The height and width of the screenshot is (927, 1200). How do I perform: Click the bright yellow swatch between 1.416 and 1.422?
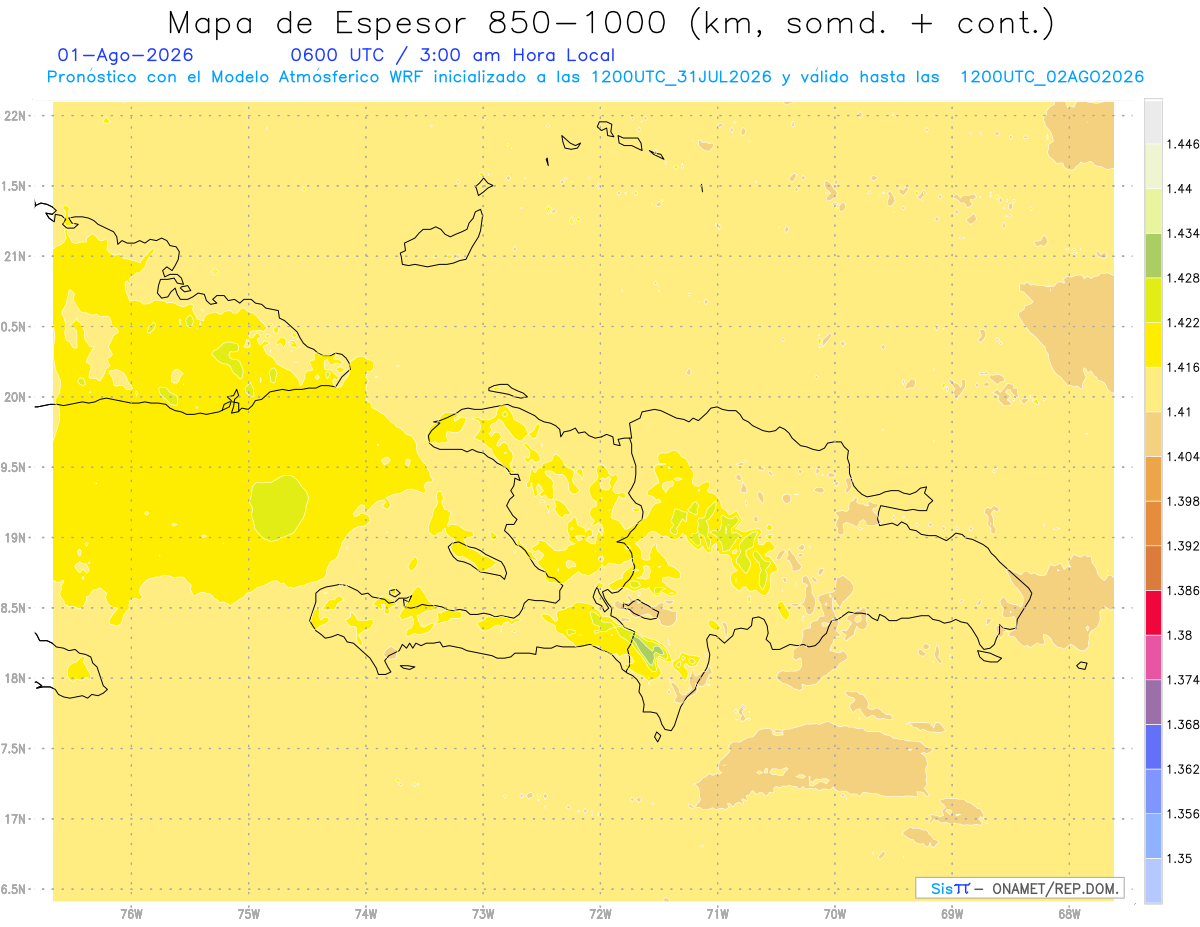coord(1153,345)
